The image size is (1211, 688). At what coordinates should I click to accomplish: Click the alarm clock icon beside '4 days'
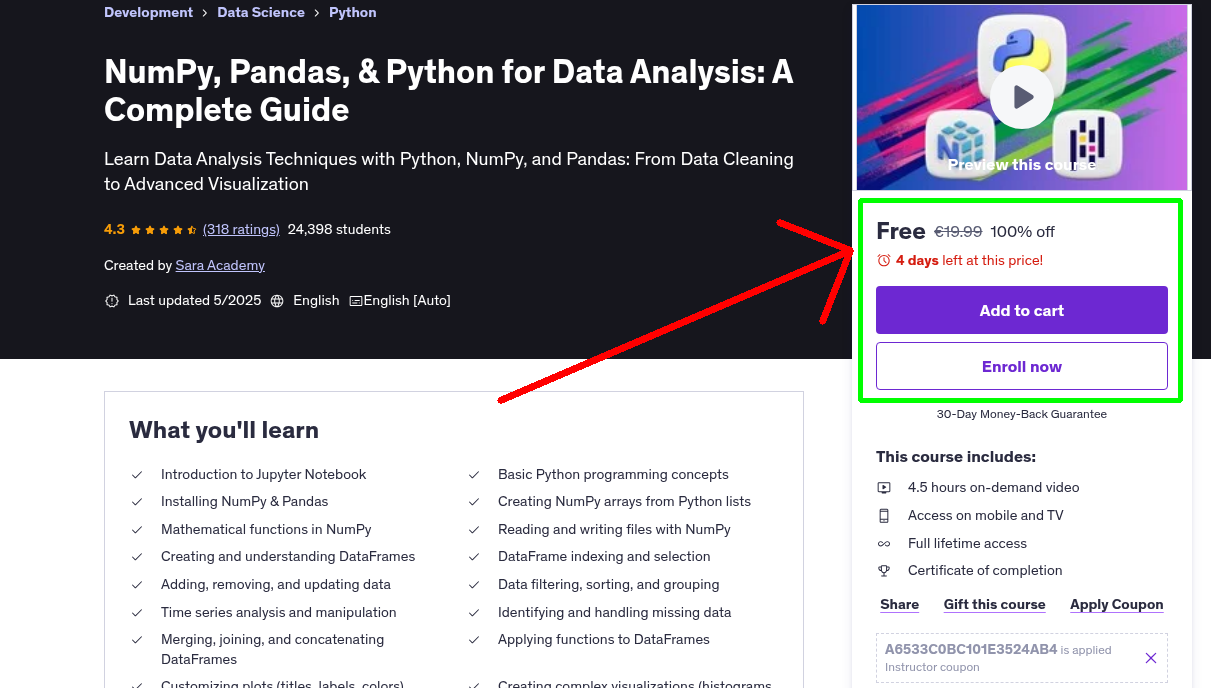884,260
